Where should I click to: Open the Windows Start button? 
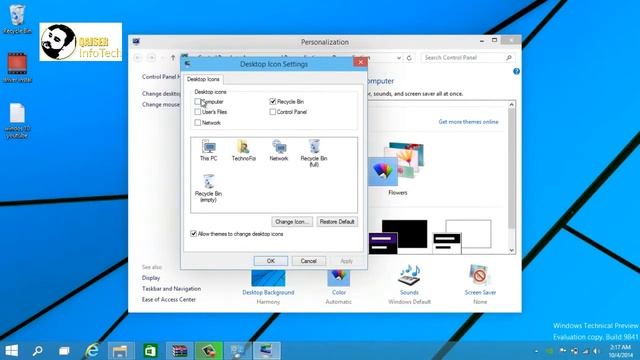11,350
